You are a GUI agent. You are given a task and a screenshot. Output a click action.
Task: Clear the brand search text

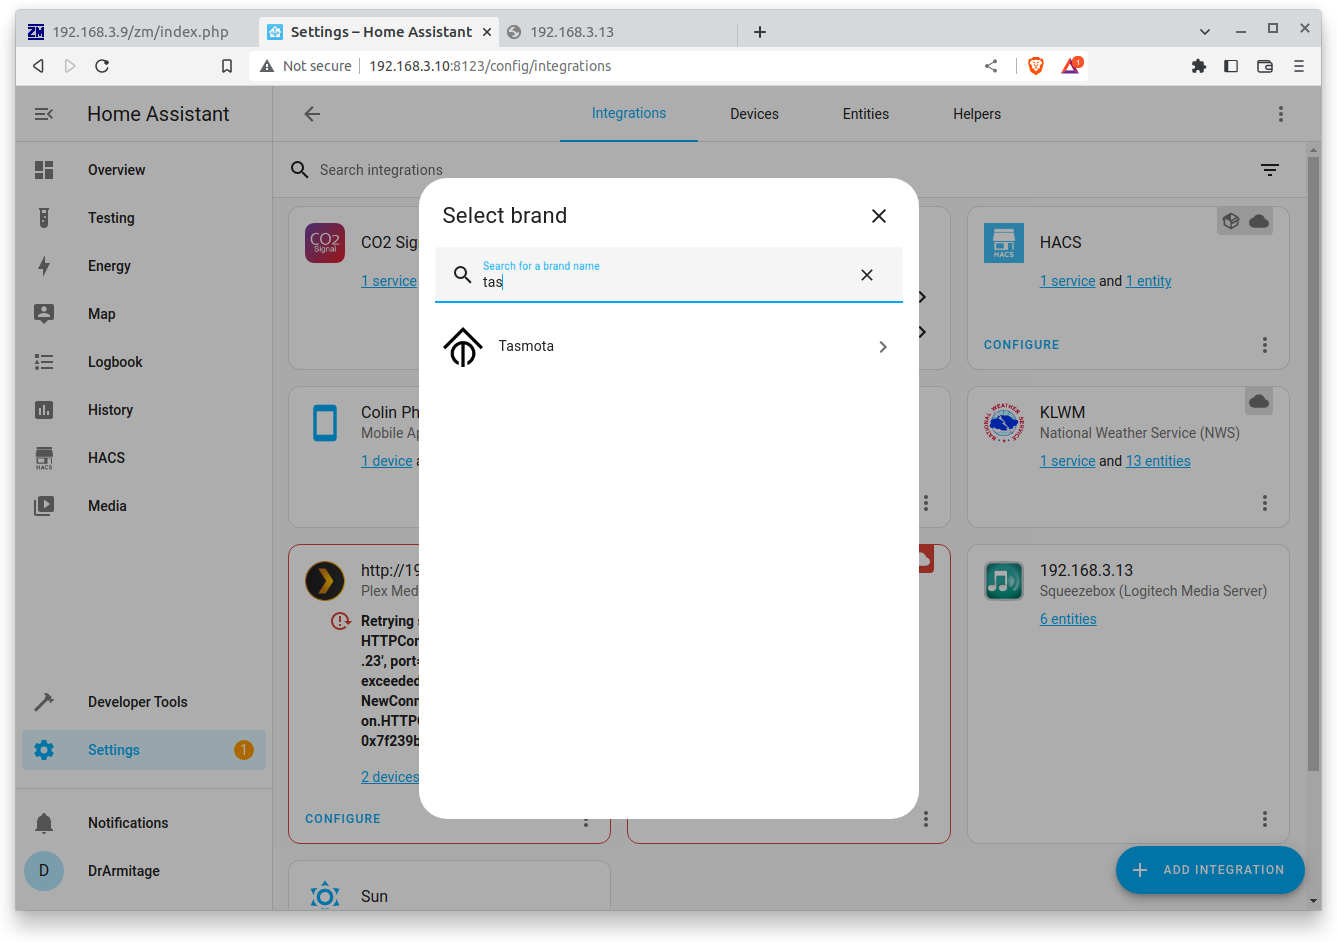(867, 275)
